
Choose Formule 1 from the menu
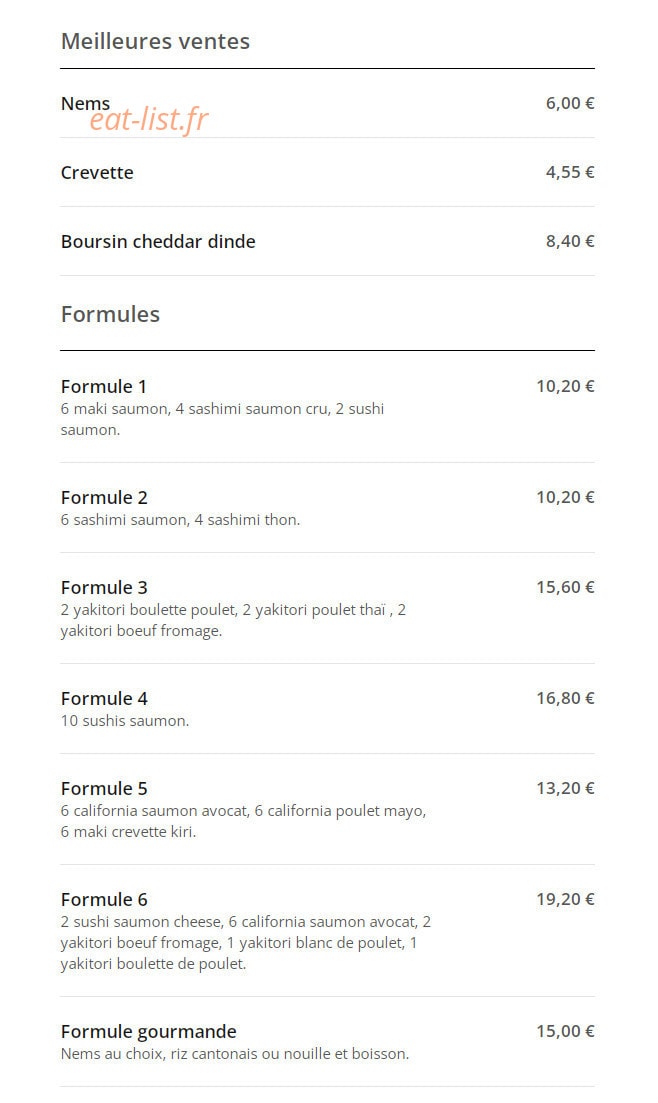pos(327,407)
